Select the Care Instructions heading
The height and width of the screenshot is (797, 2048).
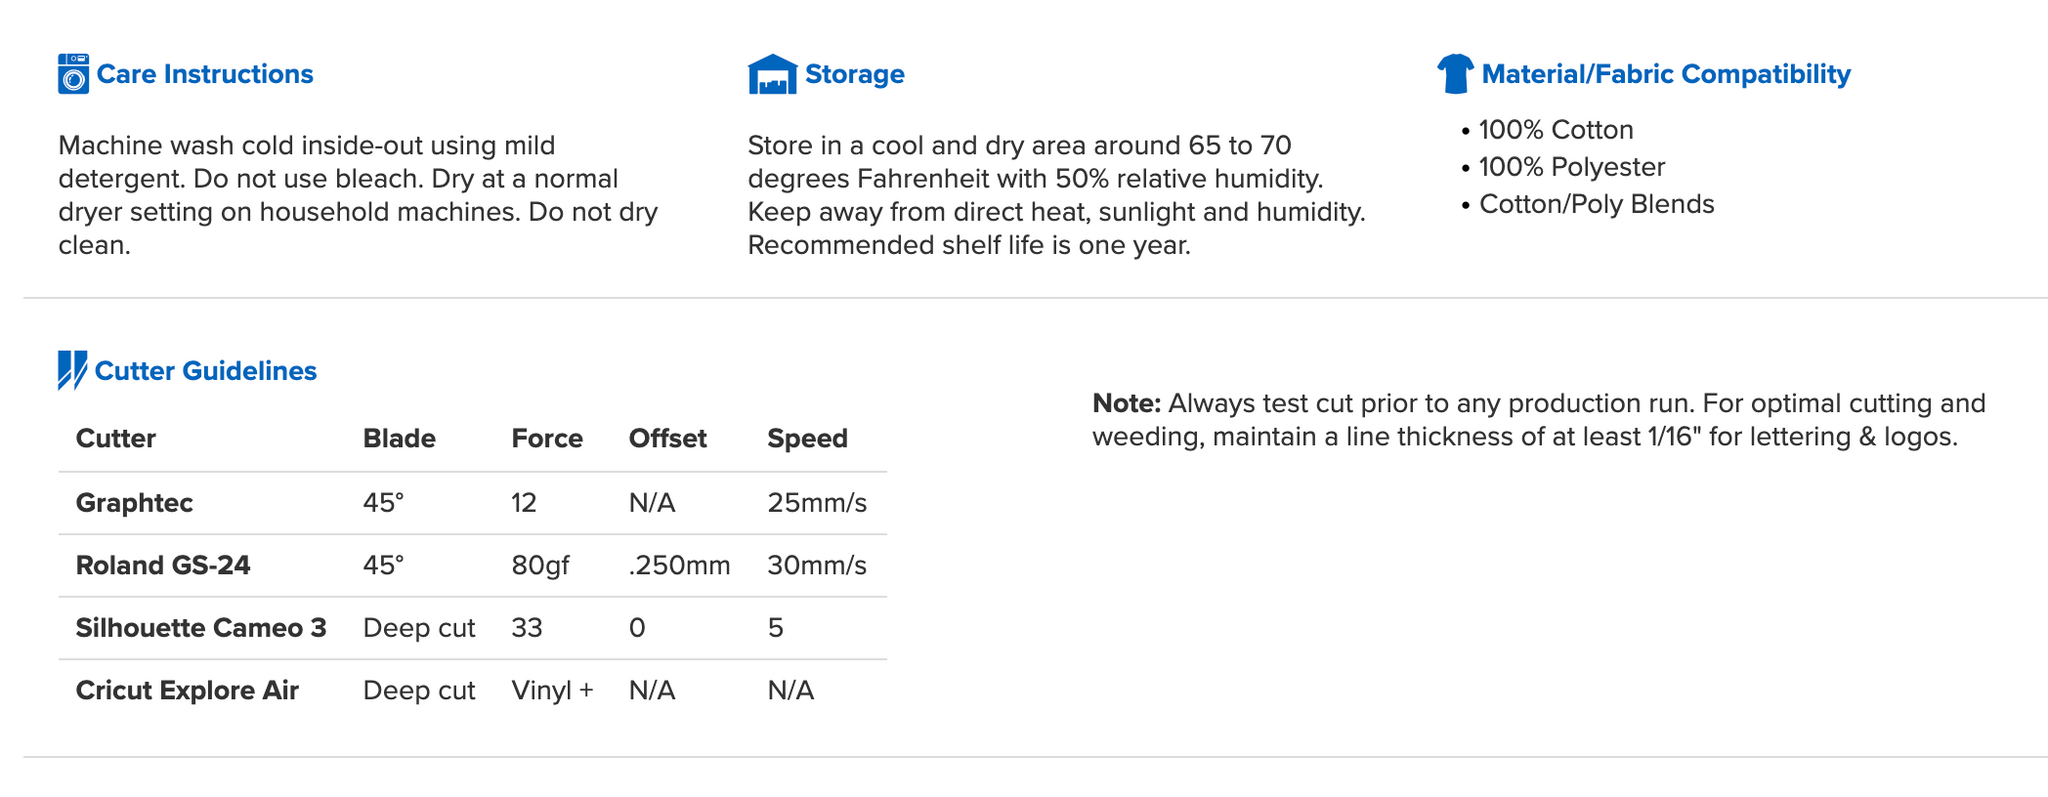click(204, 74)
